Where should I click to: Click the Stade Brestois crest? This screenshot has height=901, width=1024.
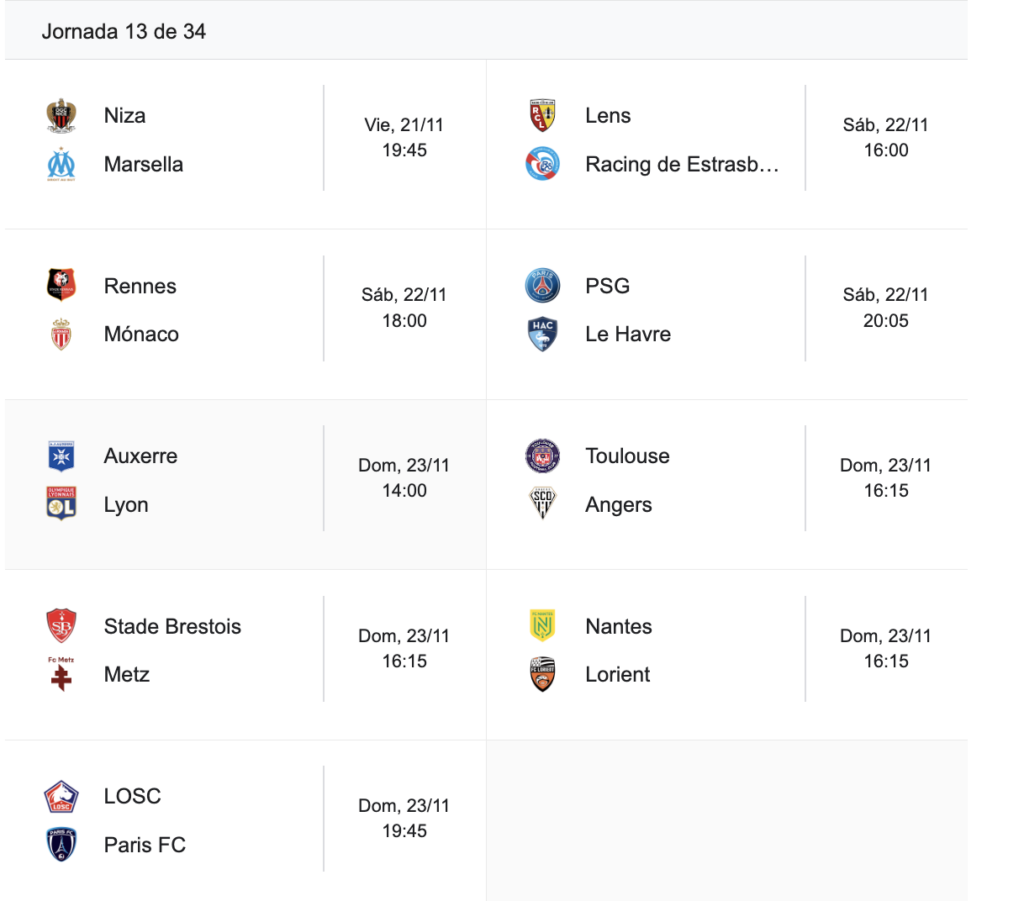62,626
